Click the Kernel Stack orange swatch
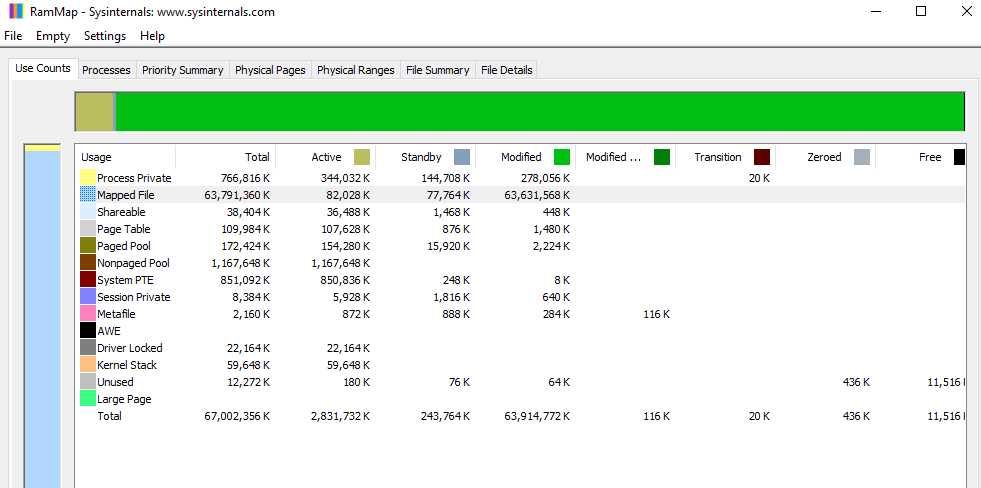 pyautogui.click(x=88, y=365)
